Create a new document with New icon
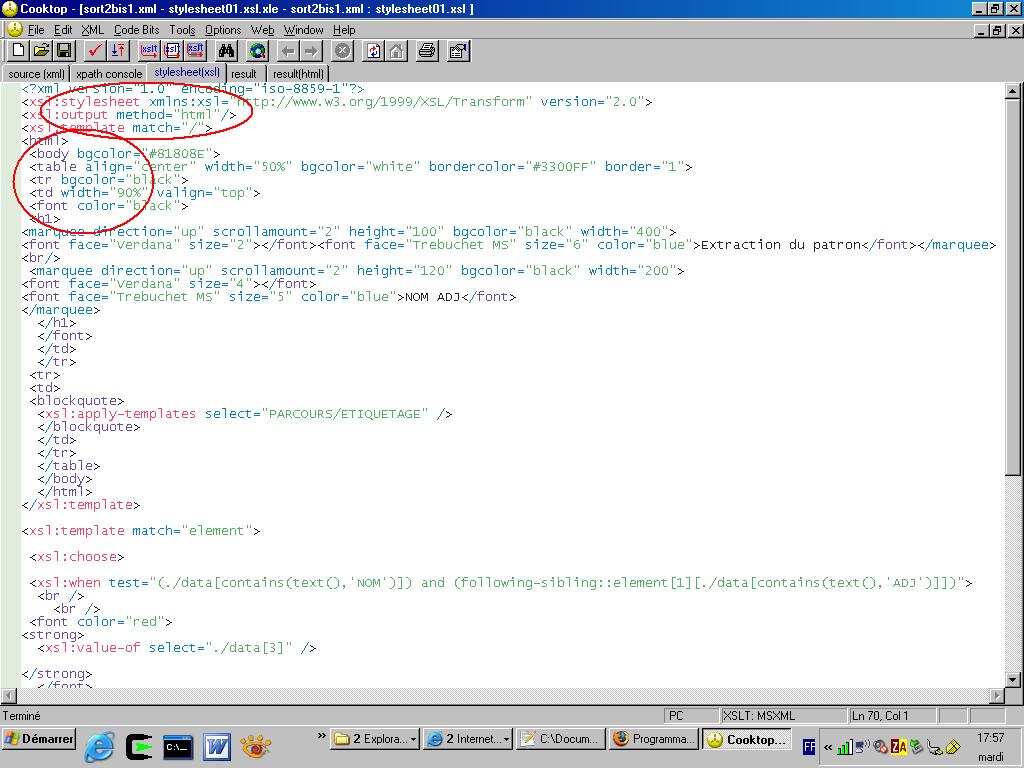Viewport: 1024px width, 768px height. tap(18, 50)
